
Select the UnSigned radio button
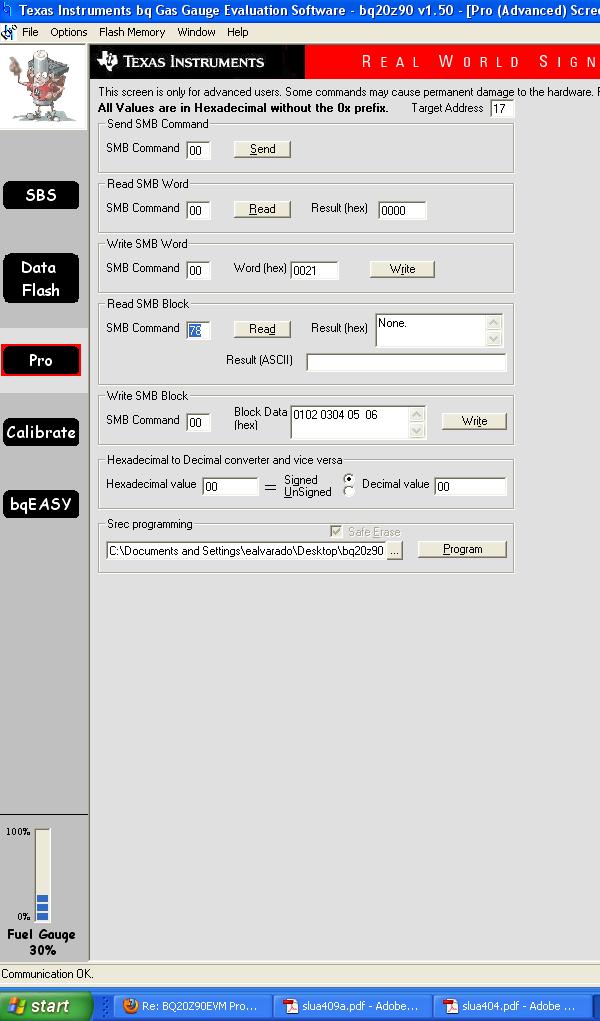point(349,492)
